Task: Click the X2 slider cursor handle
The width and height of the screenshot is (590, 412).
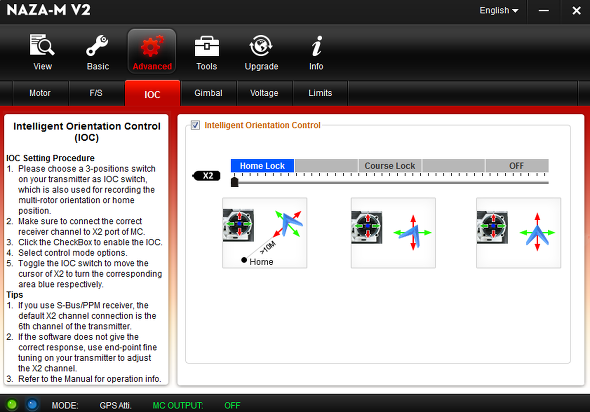Action: pos(234,182)
